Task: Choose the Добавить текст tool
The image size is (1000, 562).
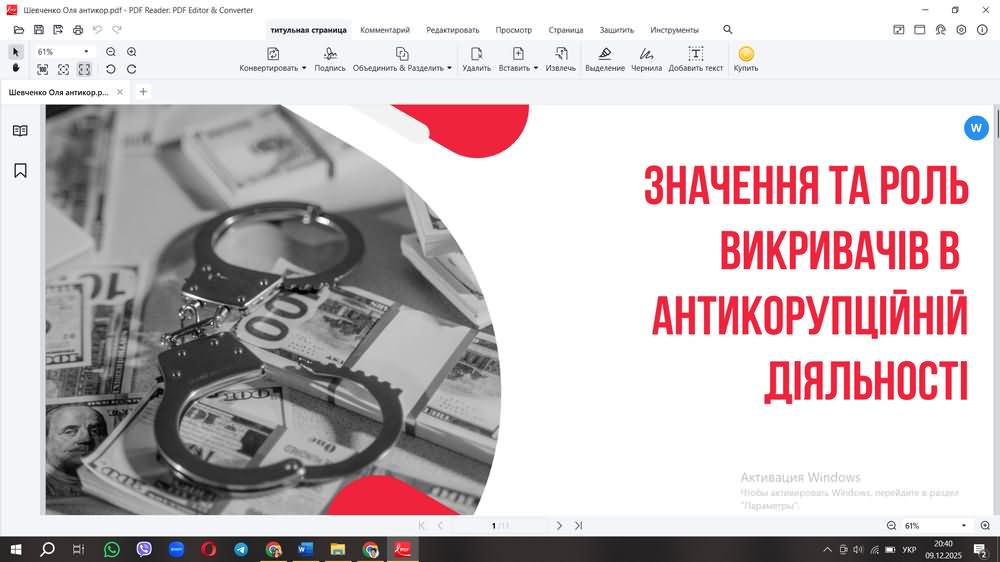Action: pyautogui.click(x=696, y=59)
